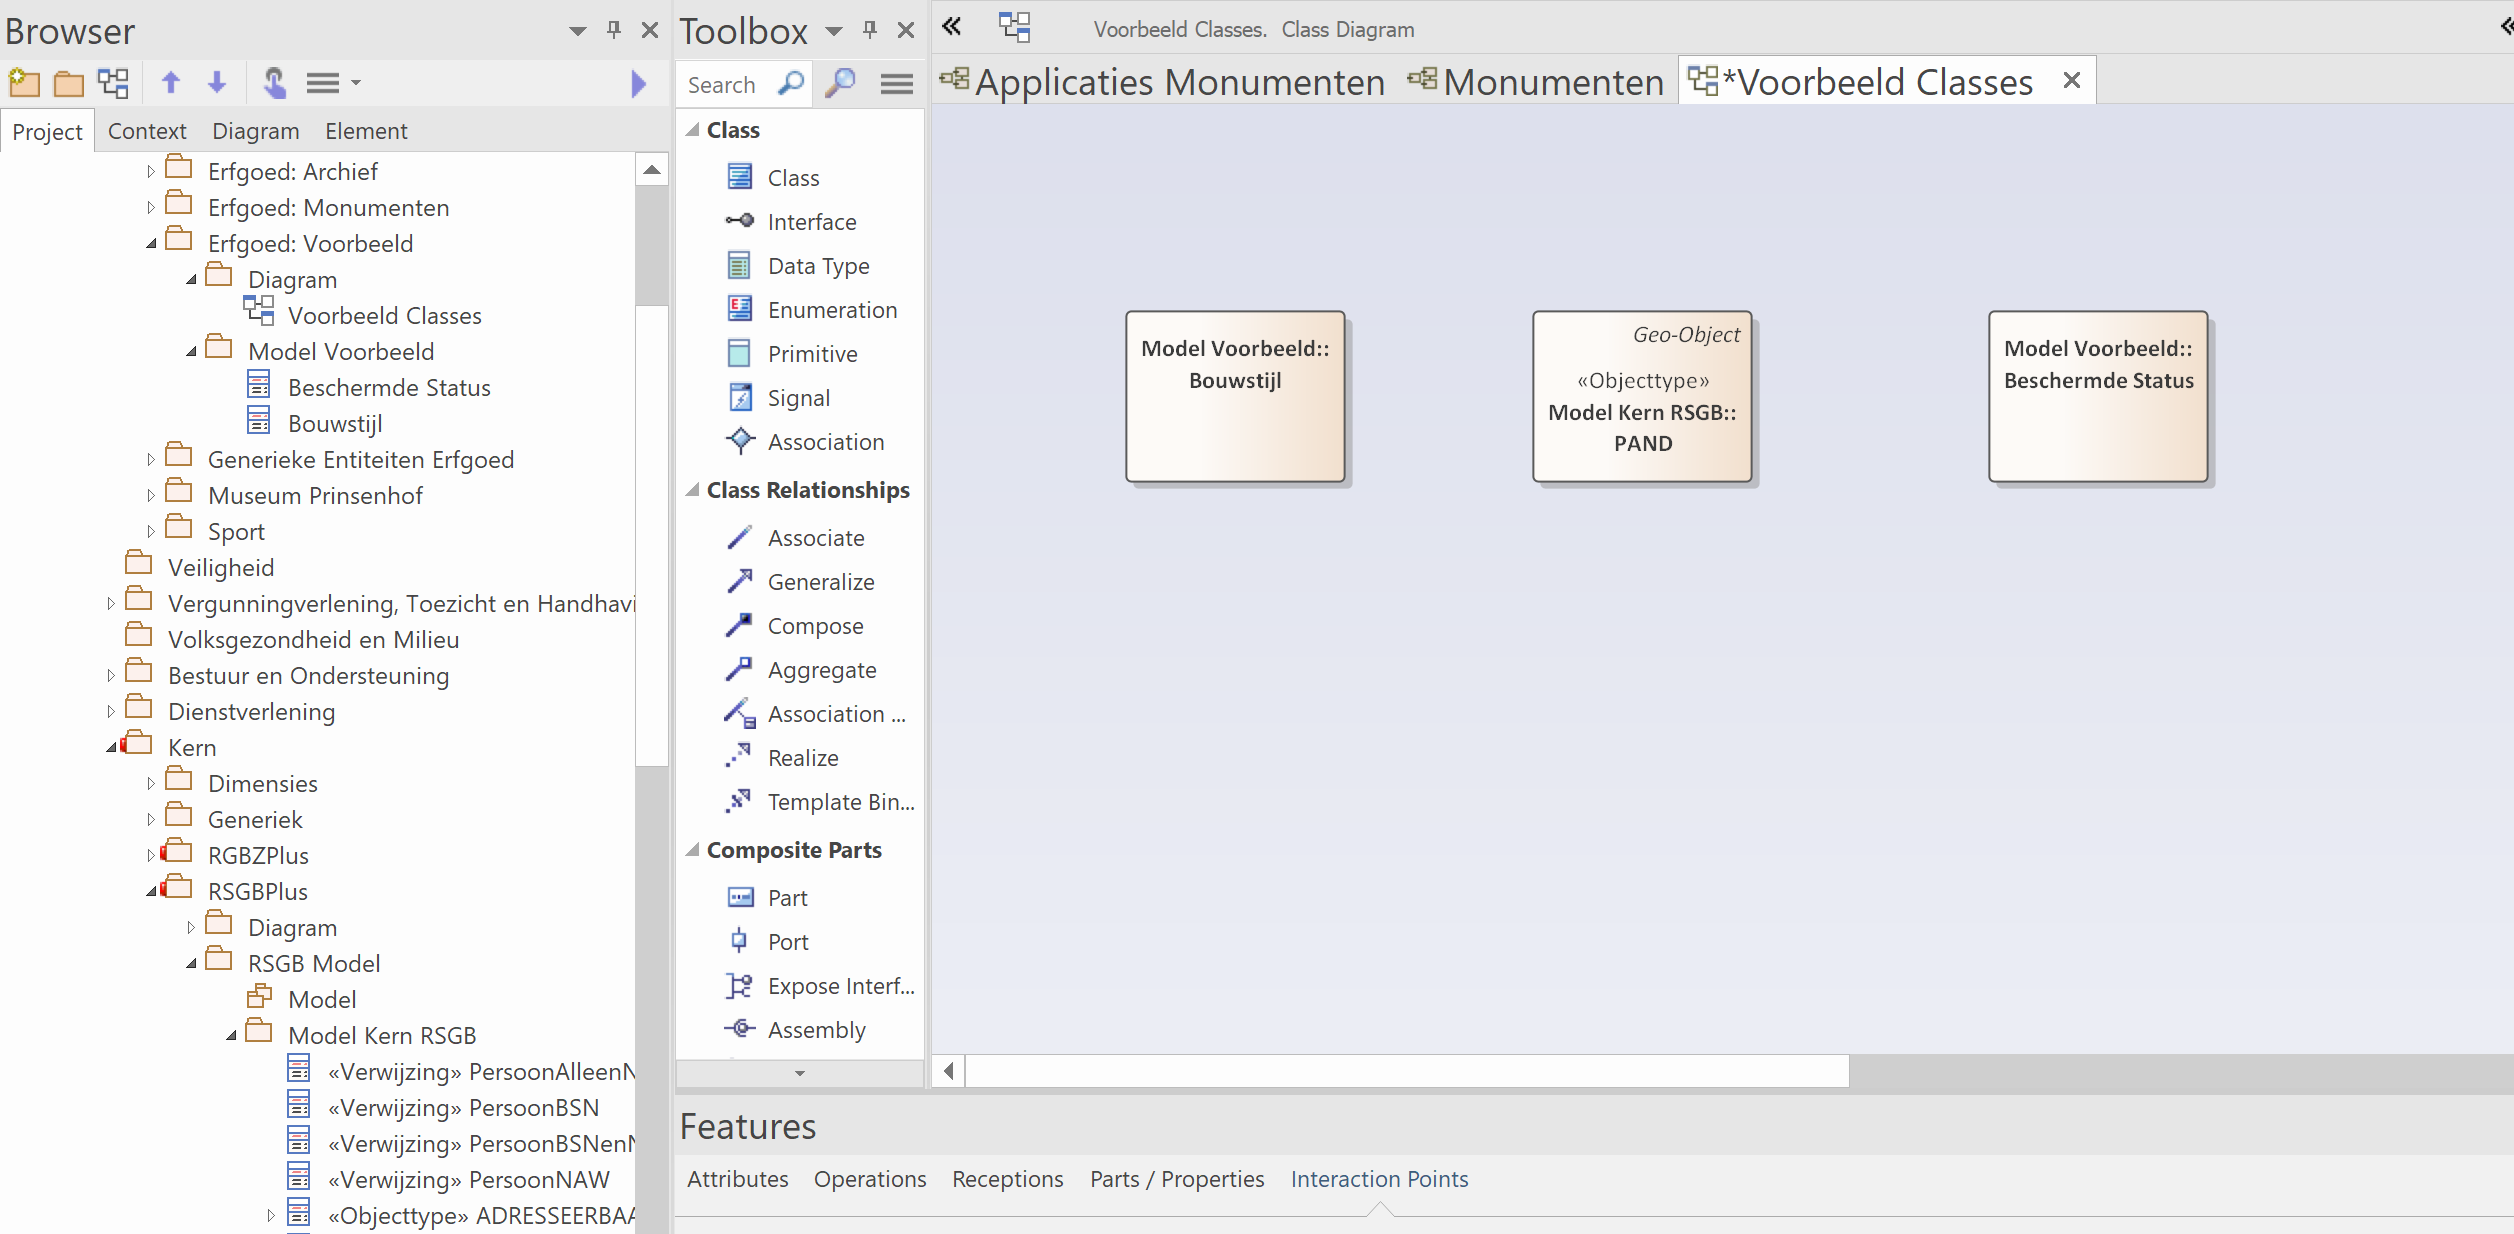This screenshot has height=1234, width=2514.
Task: Pick the Enumeration element in Toolbox
Action: 831,310
